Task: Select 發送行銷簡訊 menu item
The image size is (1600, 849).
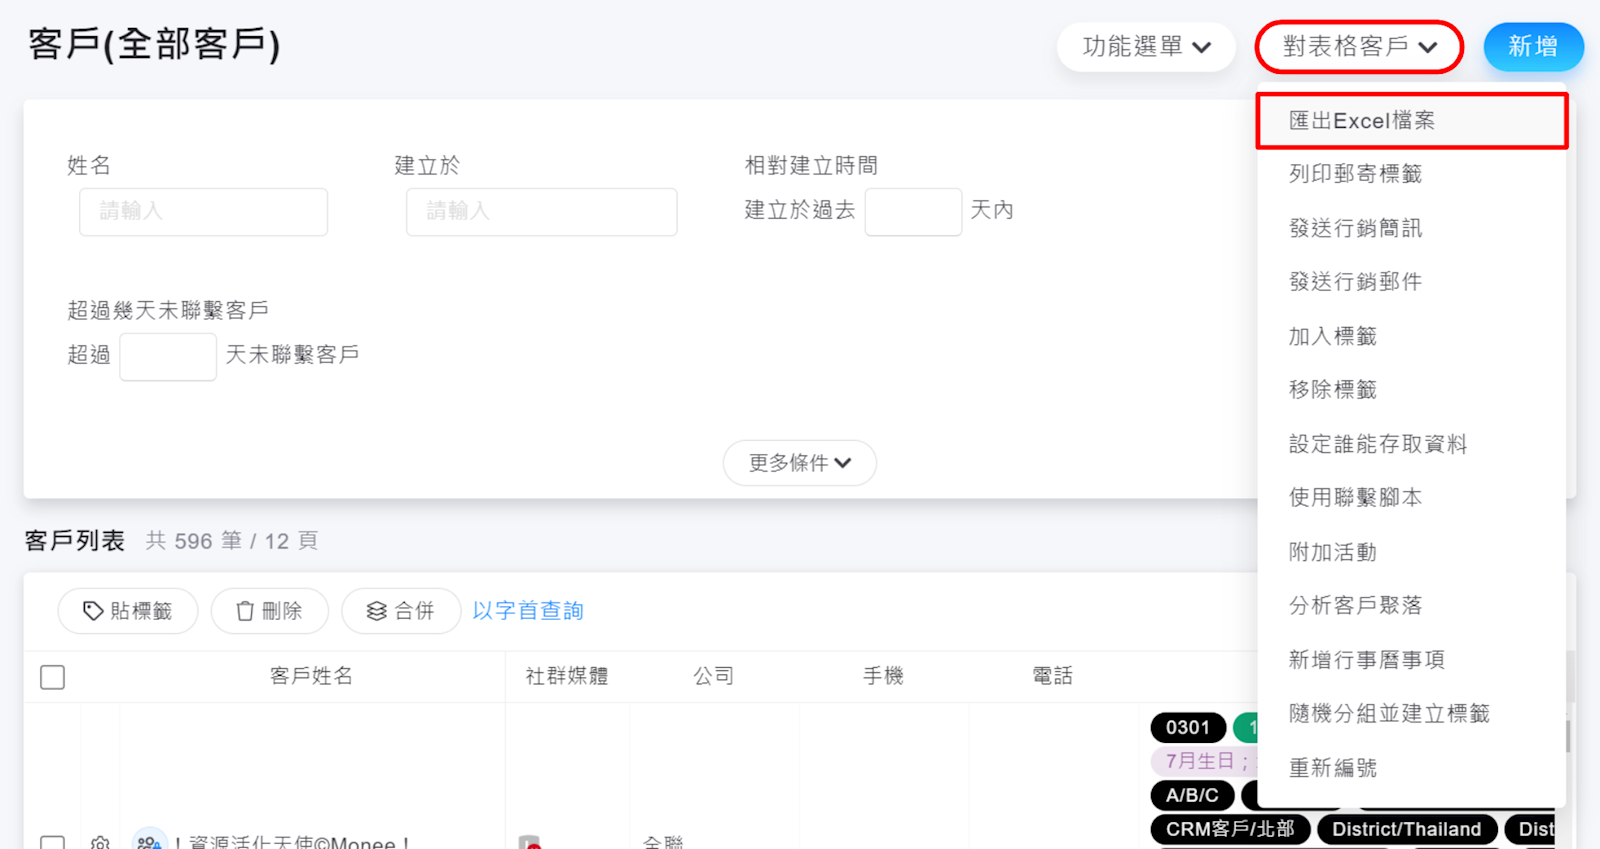Action: 1412,228
